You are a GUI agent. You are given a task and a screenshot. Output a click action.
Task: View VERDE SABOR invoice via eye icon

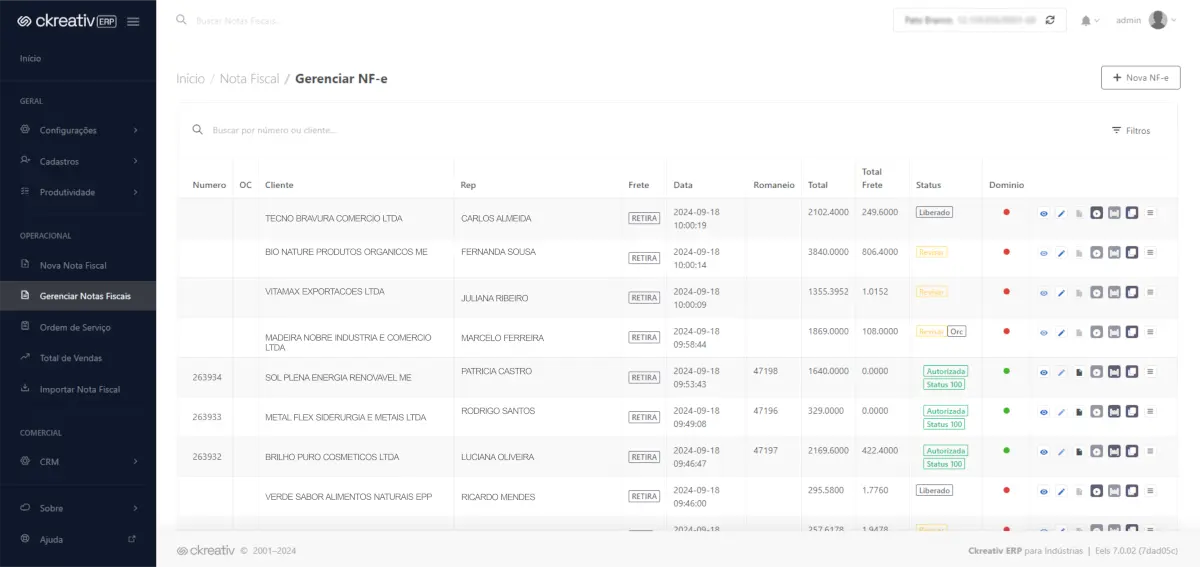pos(1043,491)
